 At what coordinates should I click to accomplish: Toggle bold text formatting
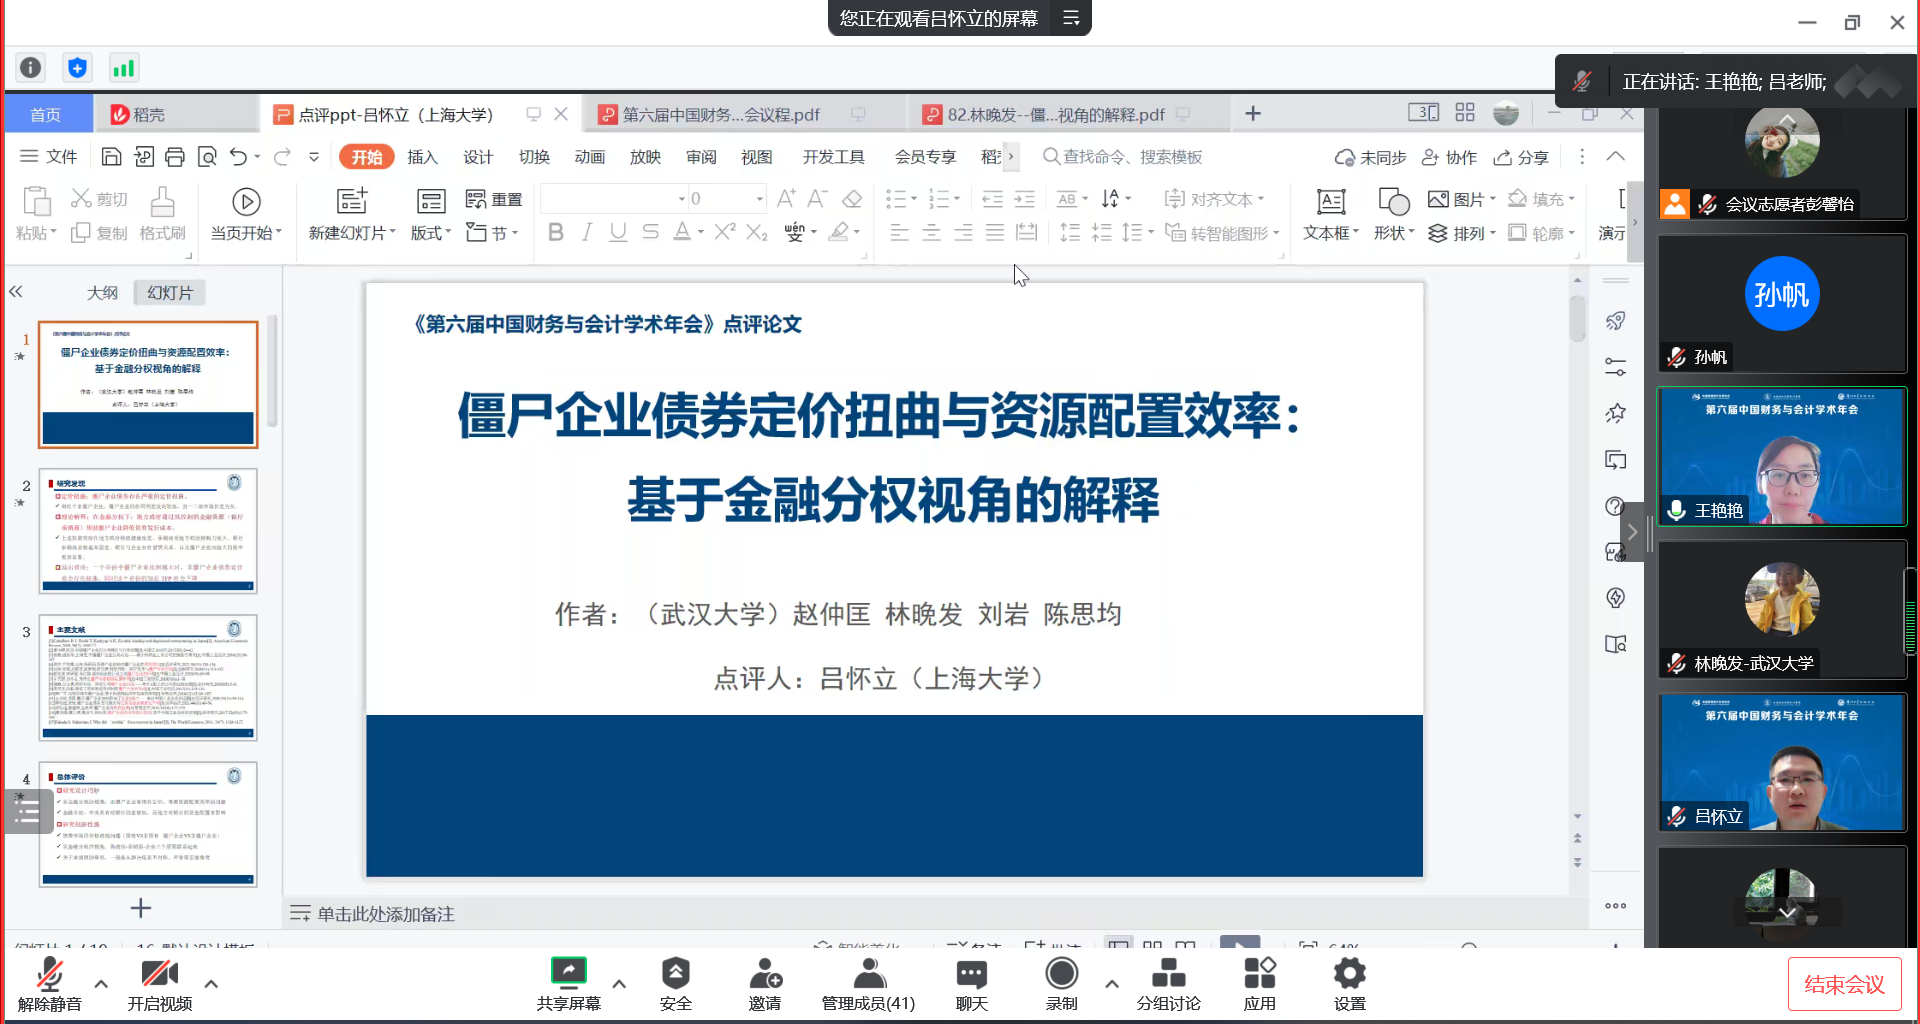click(x=556, y=233)
